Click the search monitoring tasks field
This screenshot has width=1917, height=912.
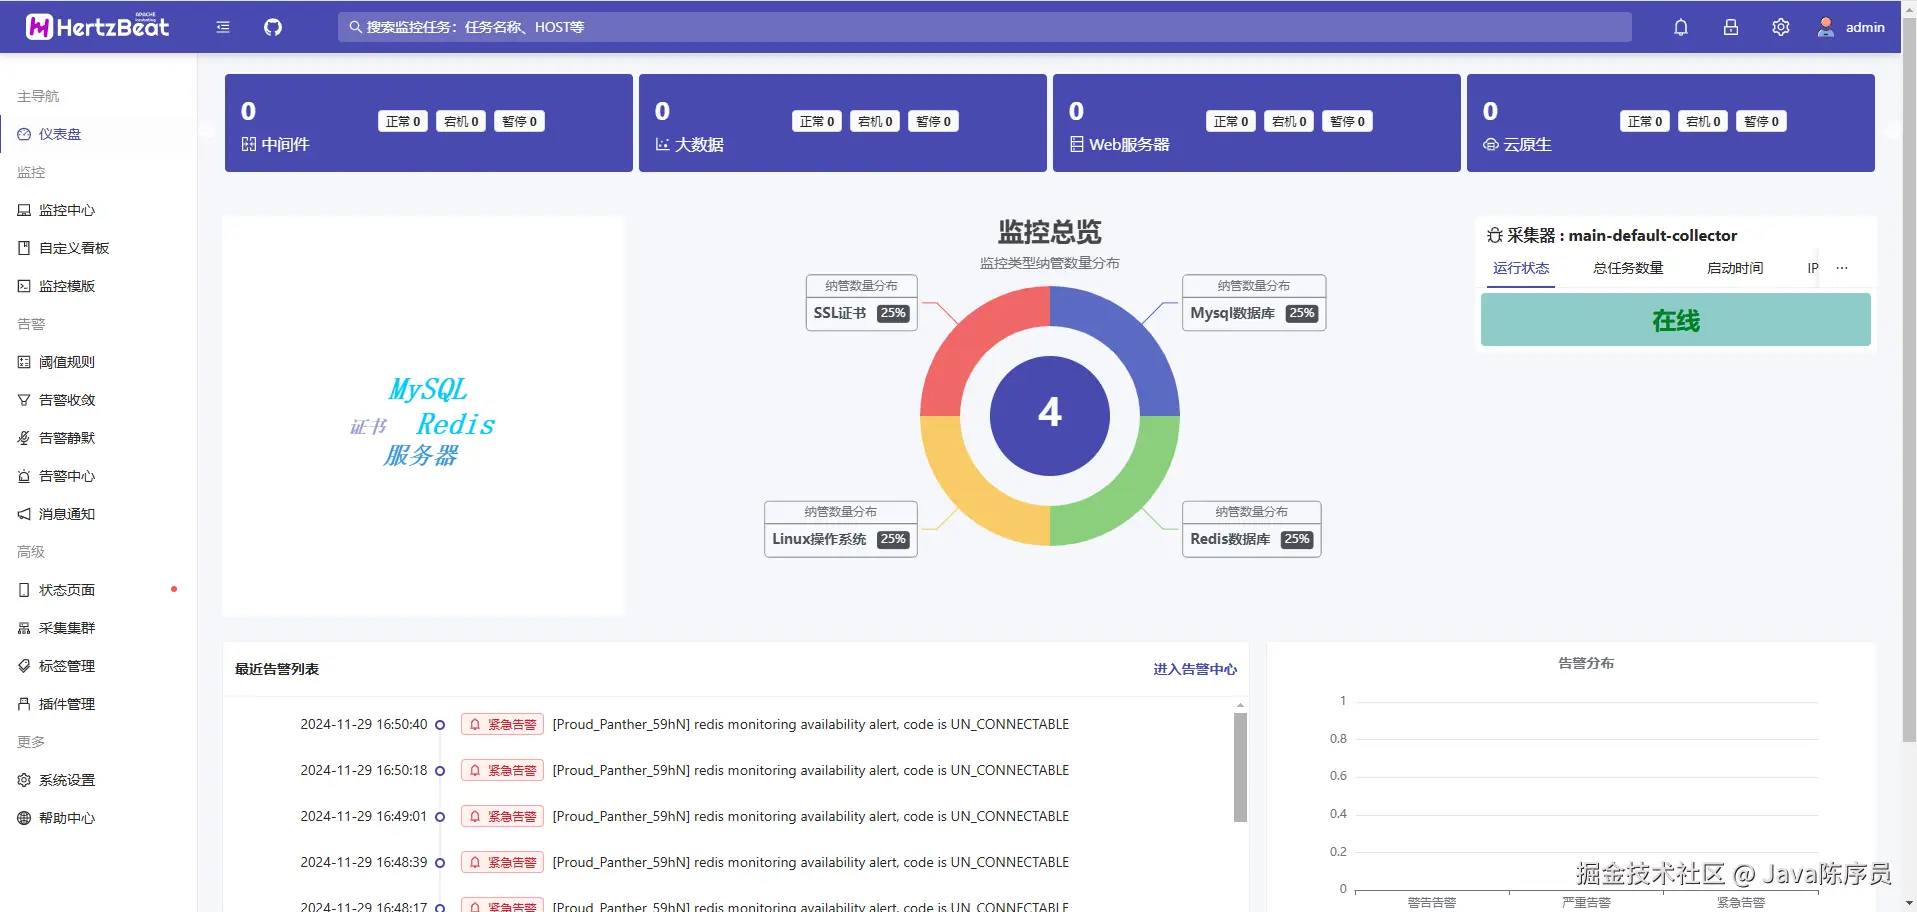click(985, 27)
